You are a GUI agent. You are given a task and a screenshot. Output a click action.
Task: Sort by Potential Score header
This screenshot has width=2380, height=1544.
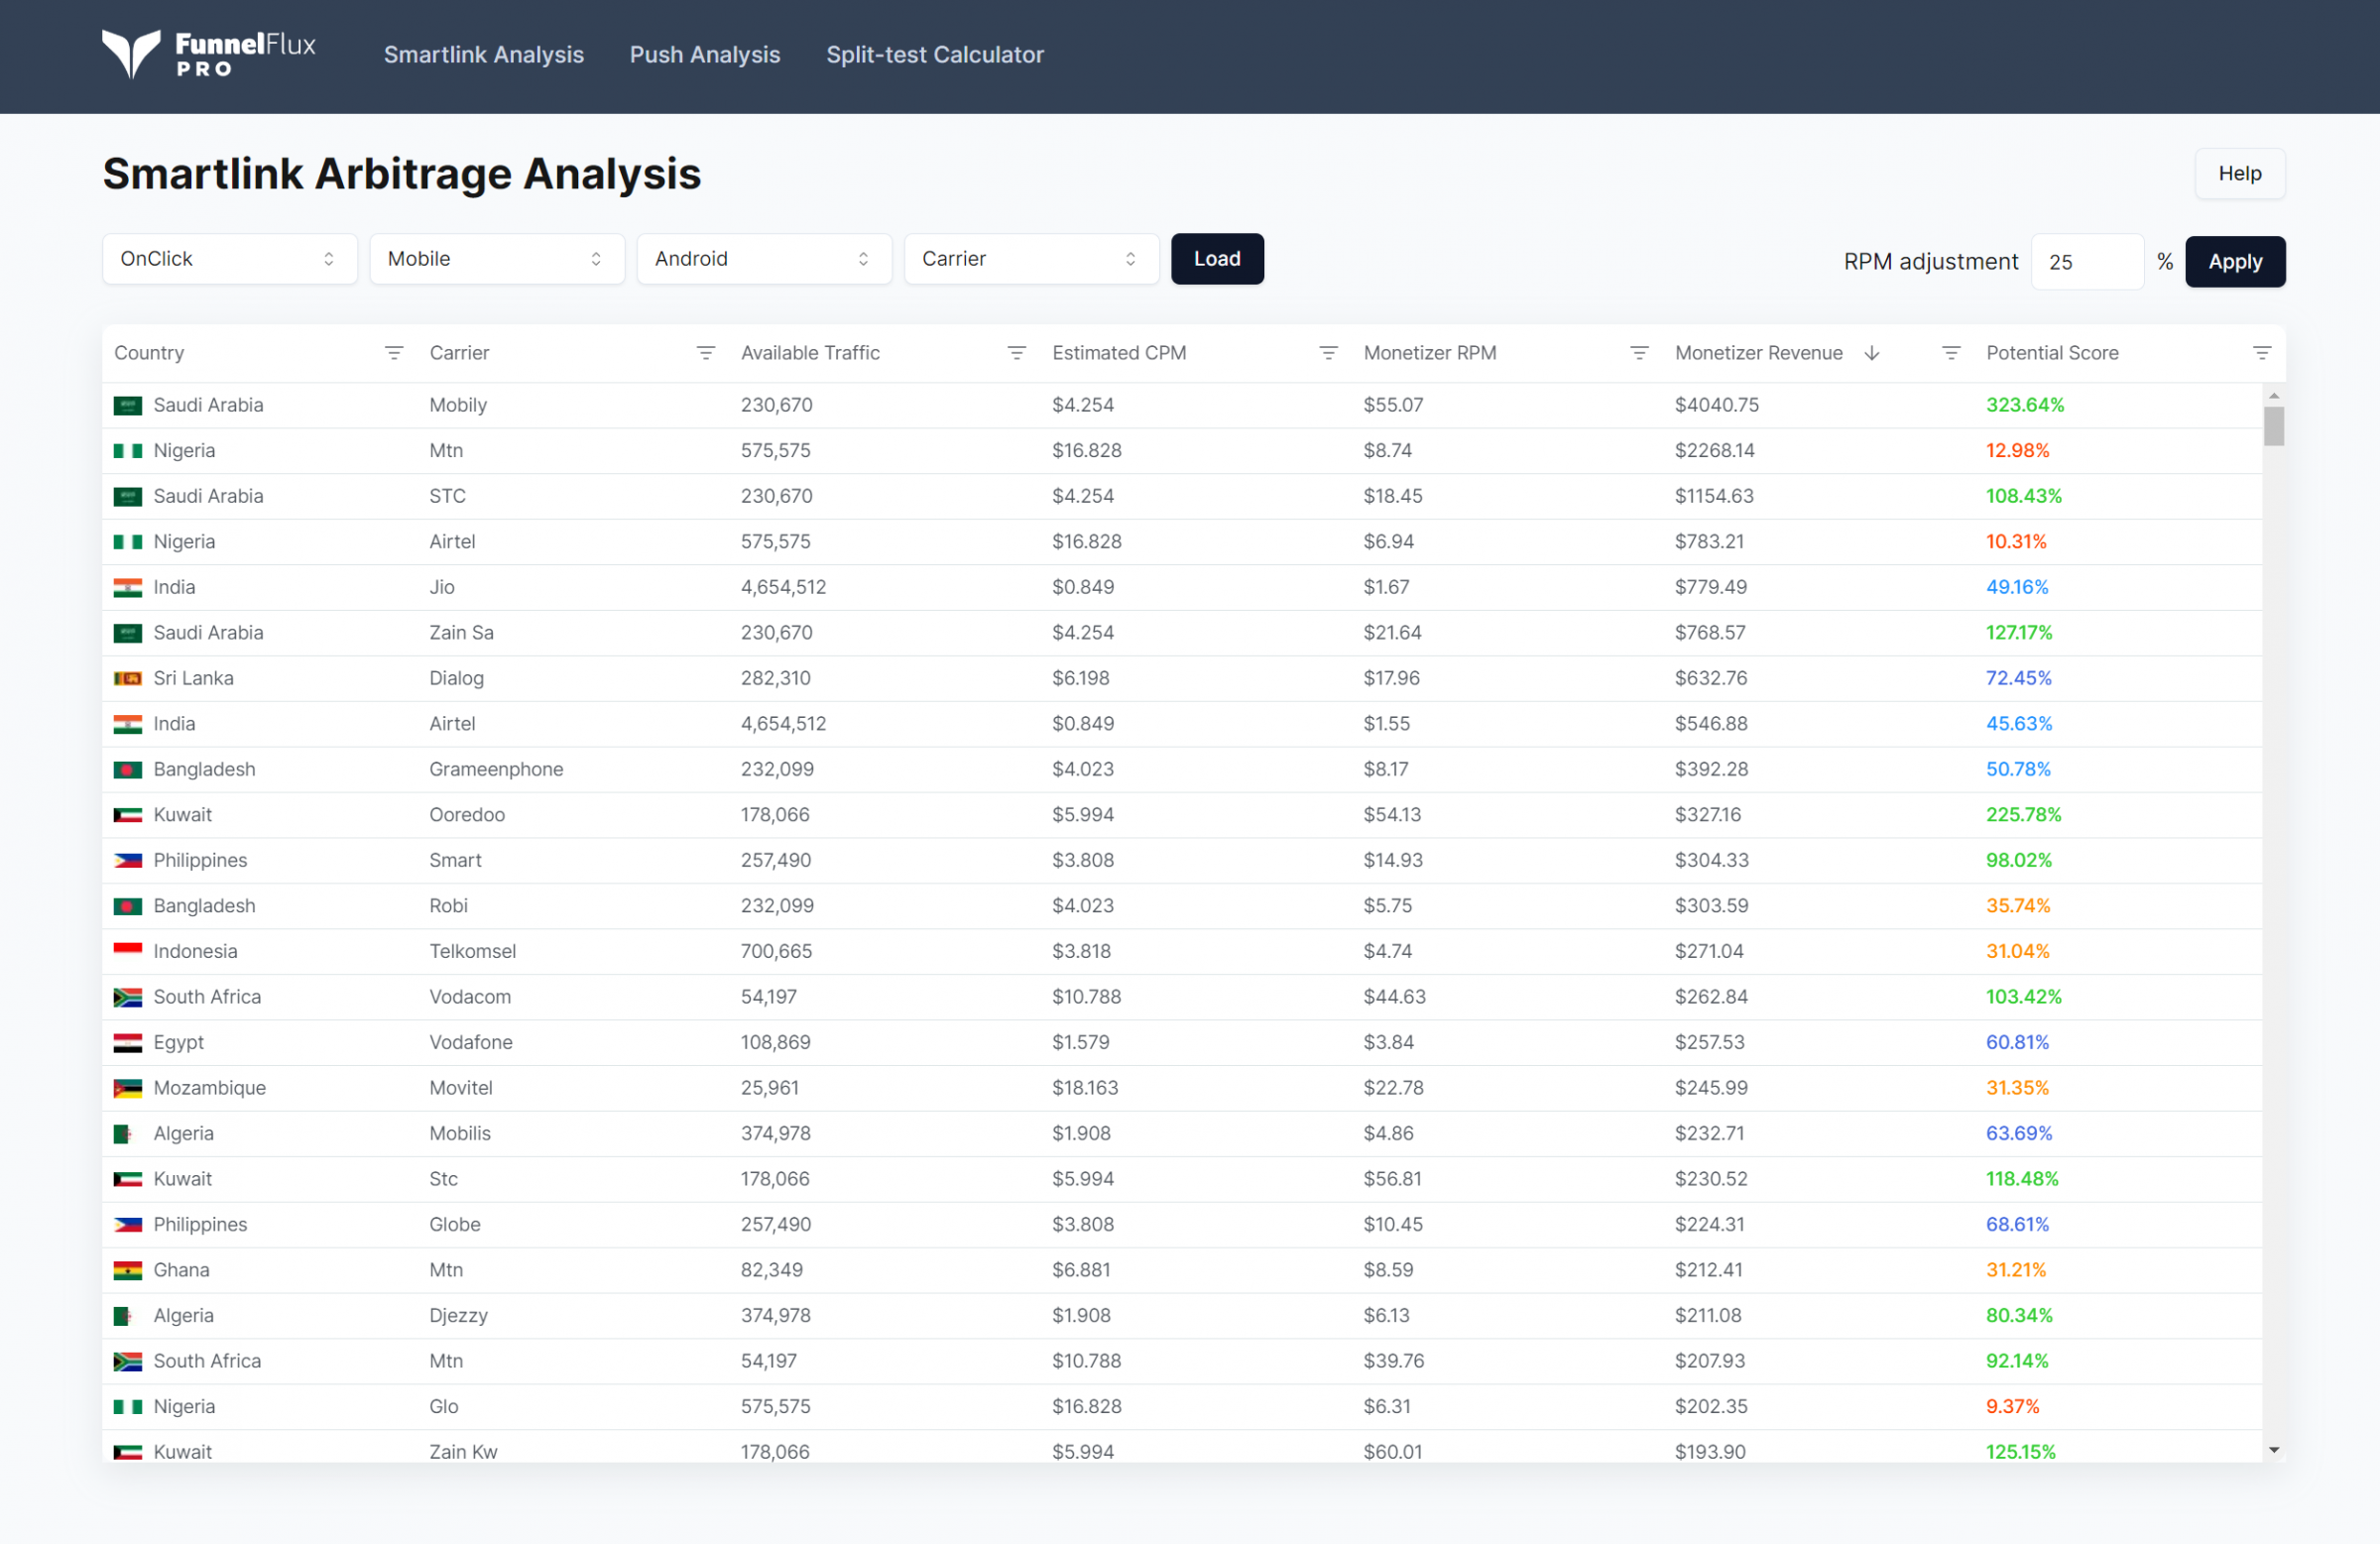(x=2052, y=353)
